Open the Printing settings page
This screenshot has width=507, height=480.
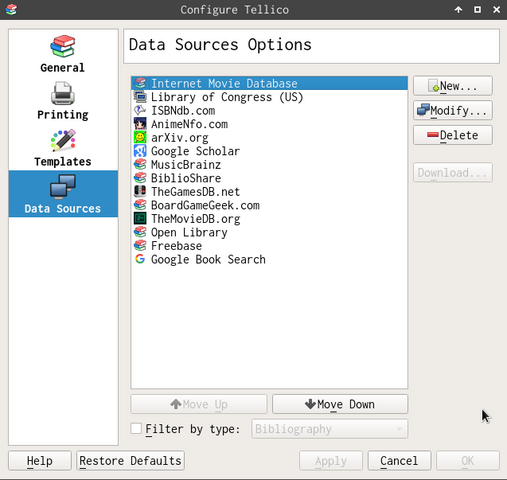point(63,101)
